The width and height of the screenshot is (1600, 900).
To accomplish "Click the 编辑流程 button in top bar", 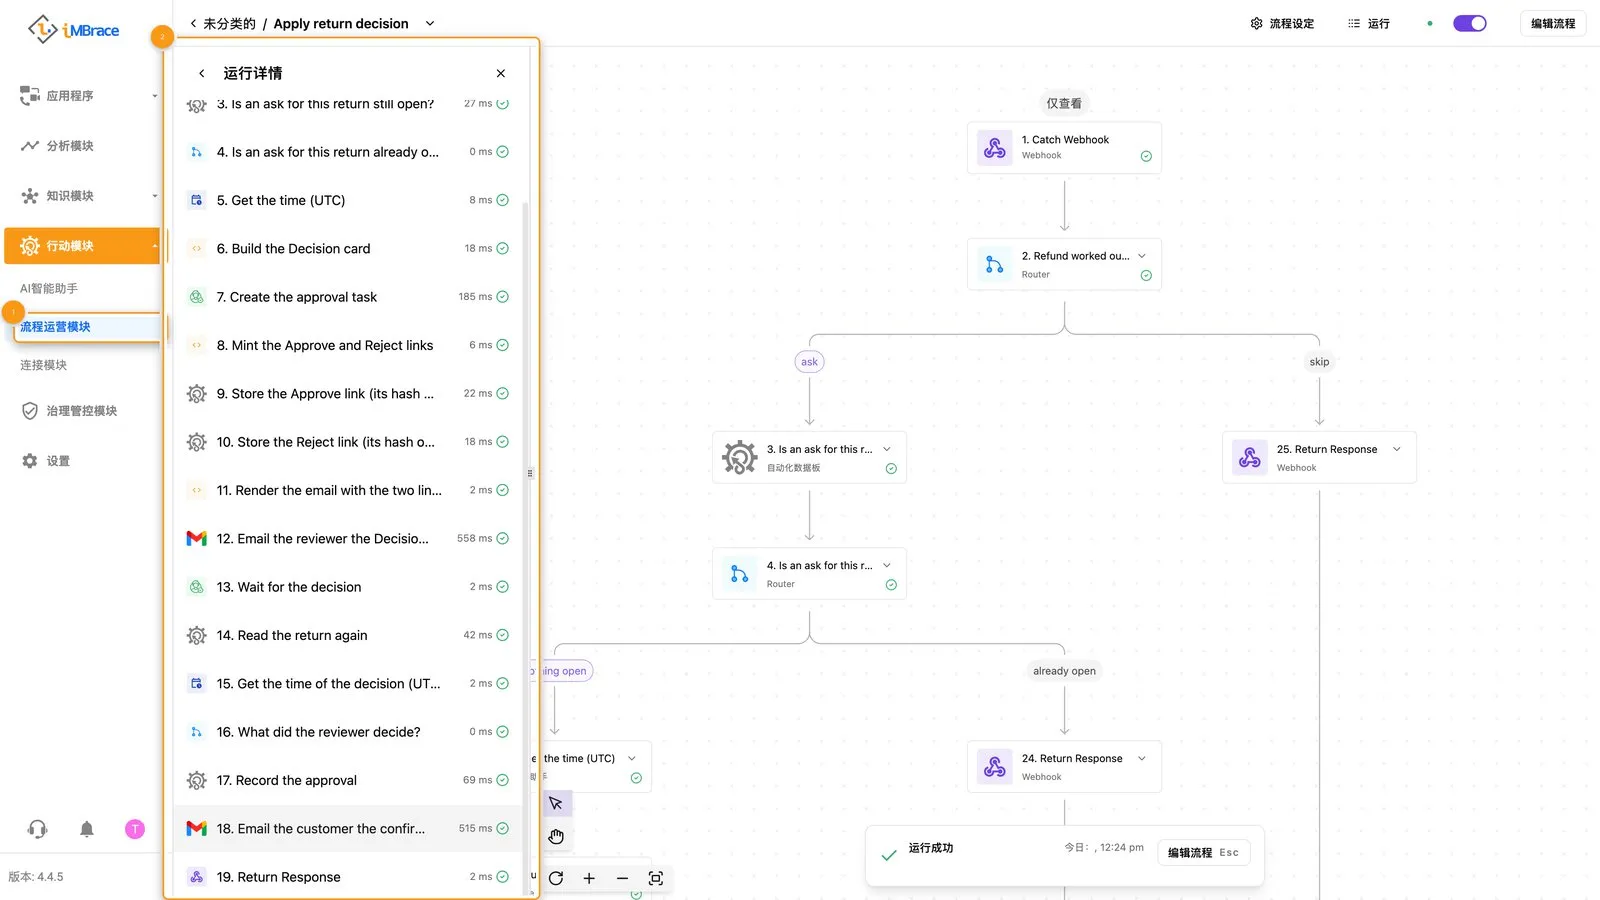I will click(1553, 23).
